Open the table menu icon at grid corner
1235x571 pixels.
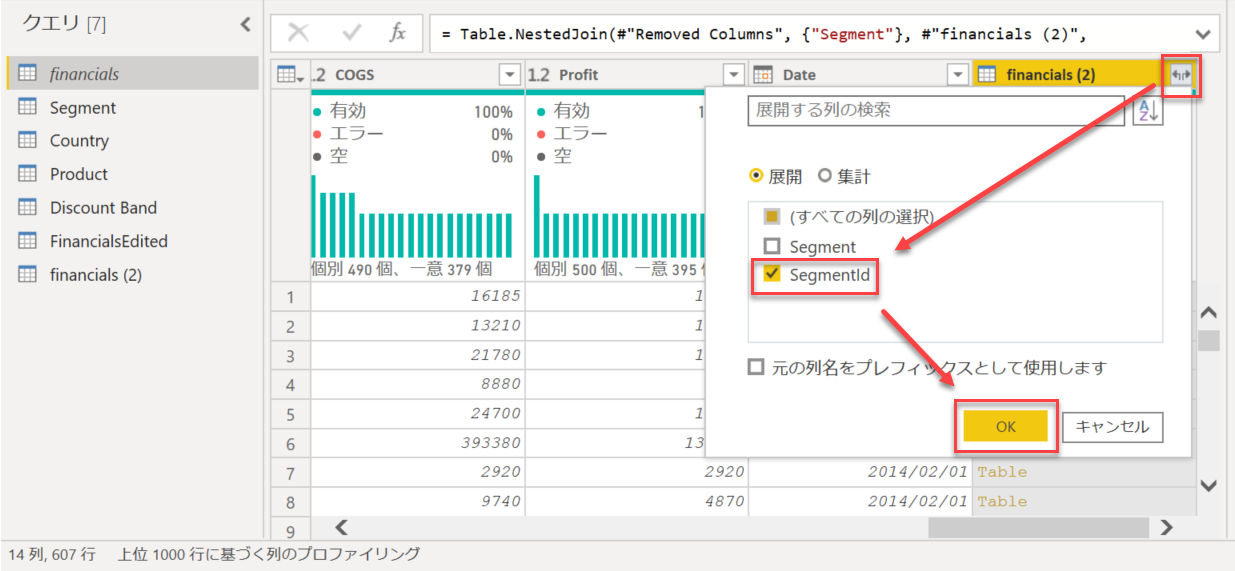click(x=291, y=75)
